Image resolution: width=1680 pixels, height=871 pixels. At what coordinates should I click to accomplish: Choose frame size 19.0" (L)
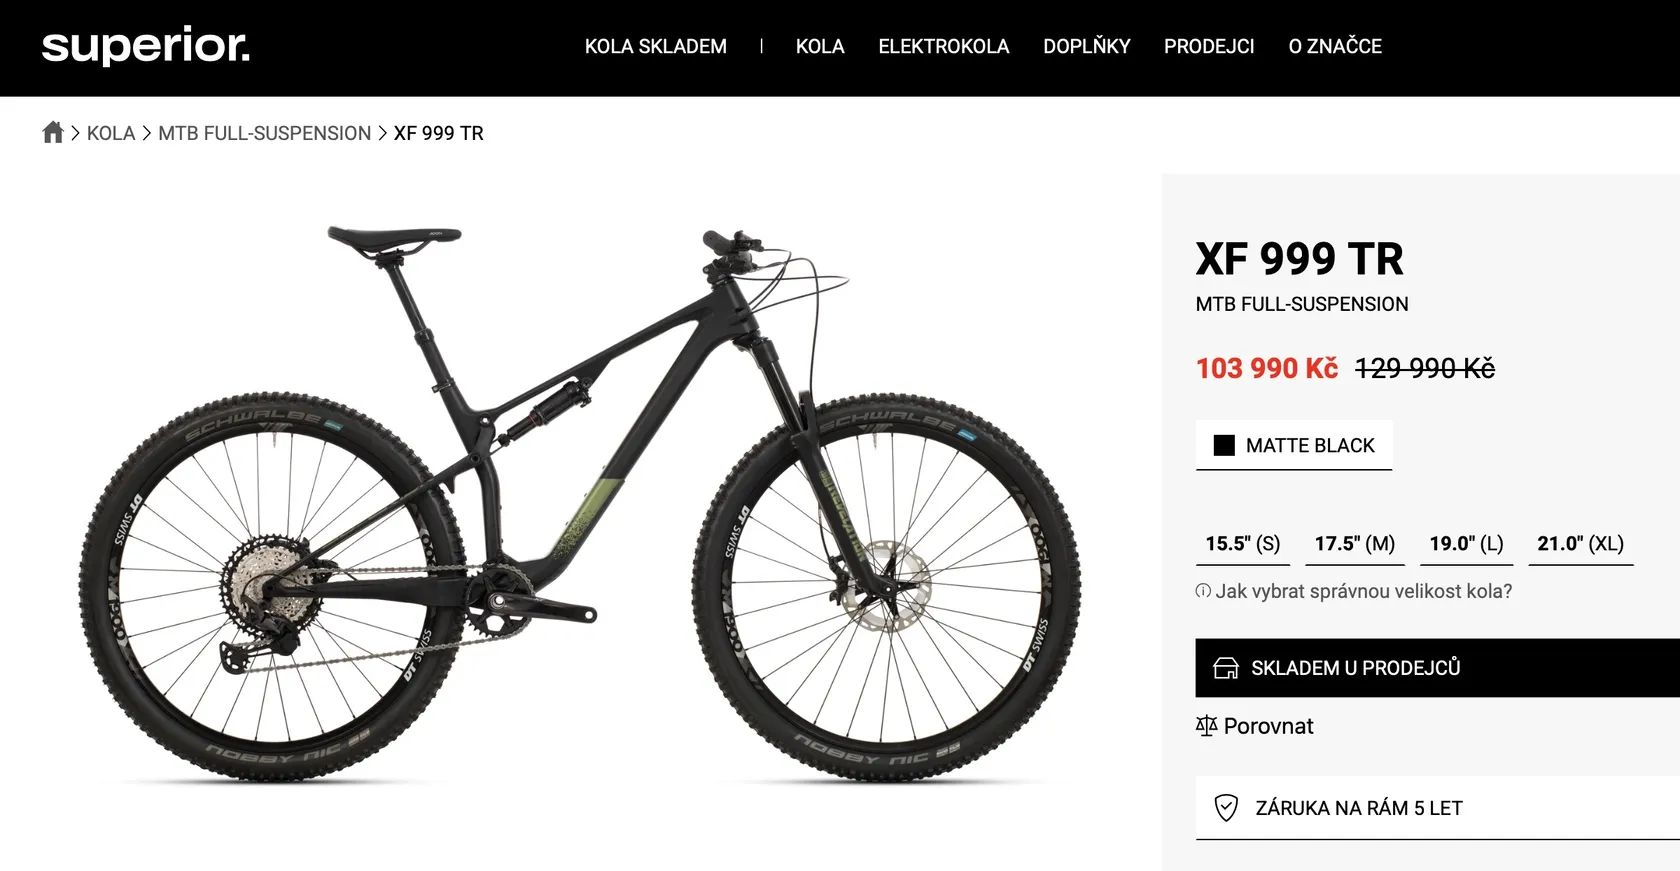coord(1466,543)
